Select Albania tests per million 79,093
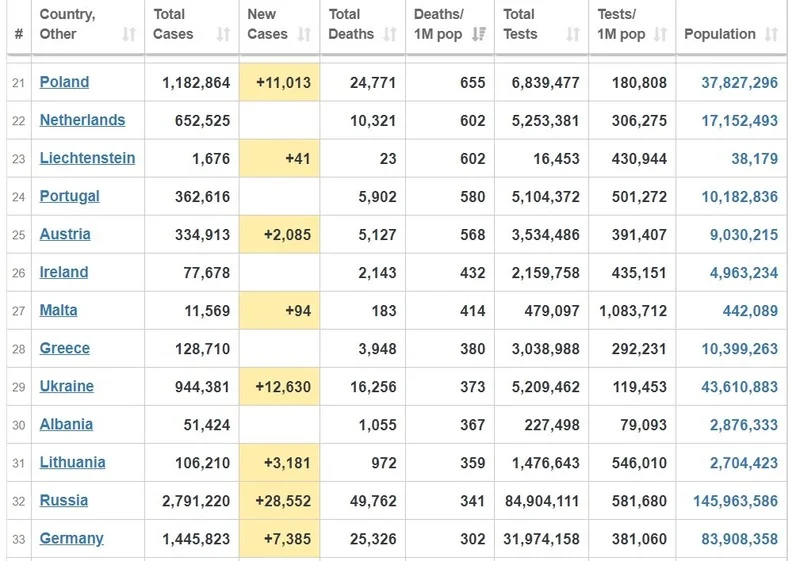Viewport: 800px width, 561px height. point(643,425)
